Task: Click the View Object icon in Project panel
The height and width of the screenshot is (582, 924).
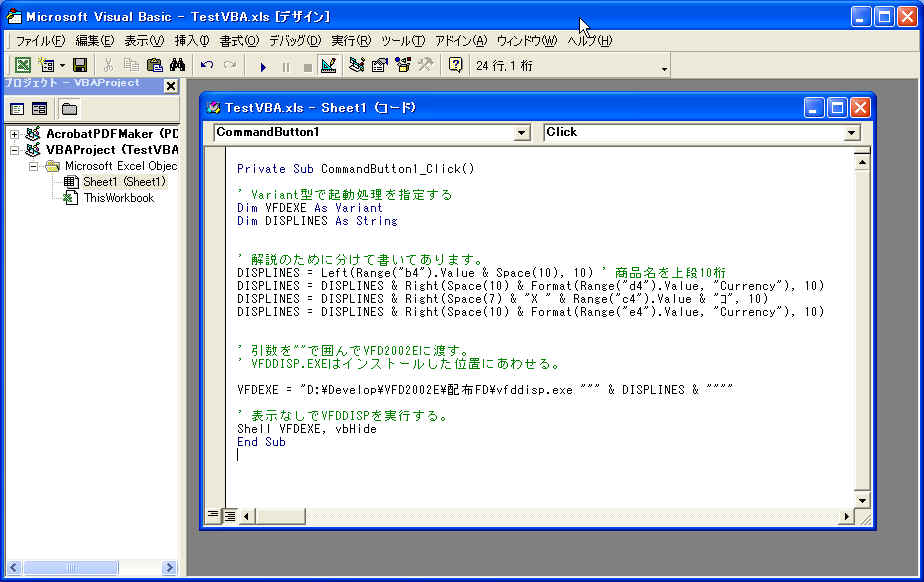Action: (39, 108)
